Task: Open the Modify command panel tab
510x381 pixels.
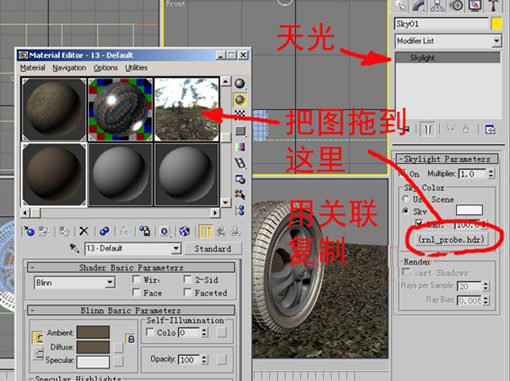Action: click(419, 6)
